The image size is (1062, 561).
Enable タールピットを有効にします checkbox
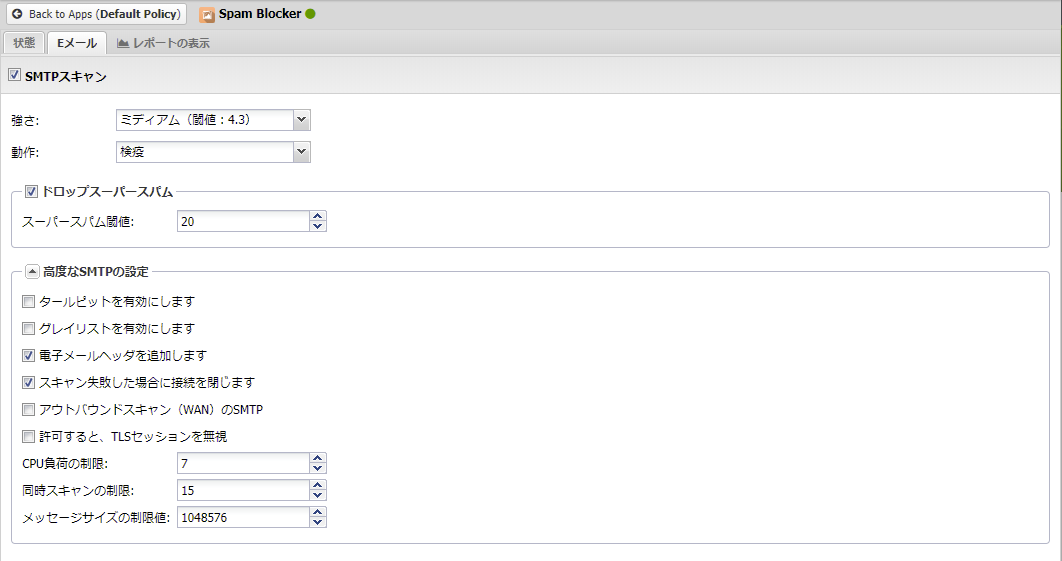pos(28,301)
